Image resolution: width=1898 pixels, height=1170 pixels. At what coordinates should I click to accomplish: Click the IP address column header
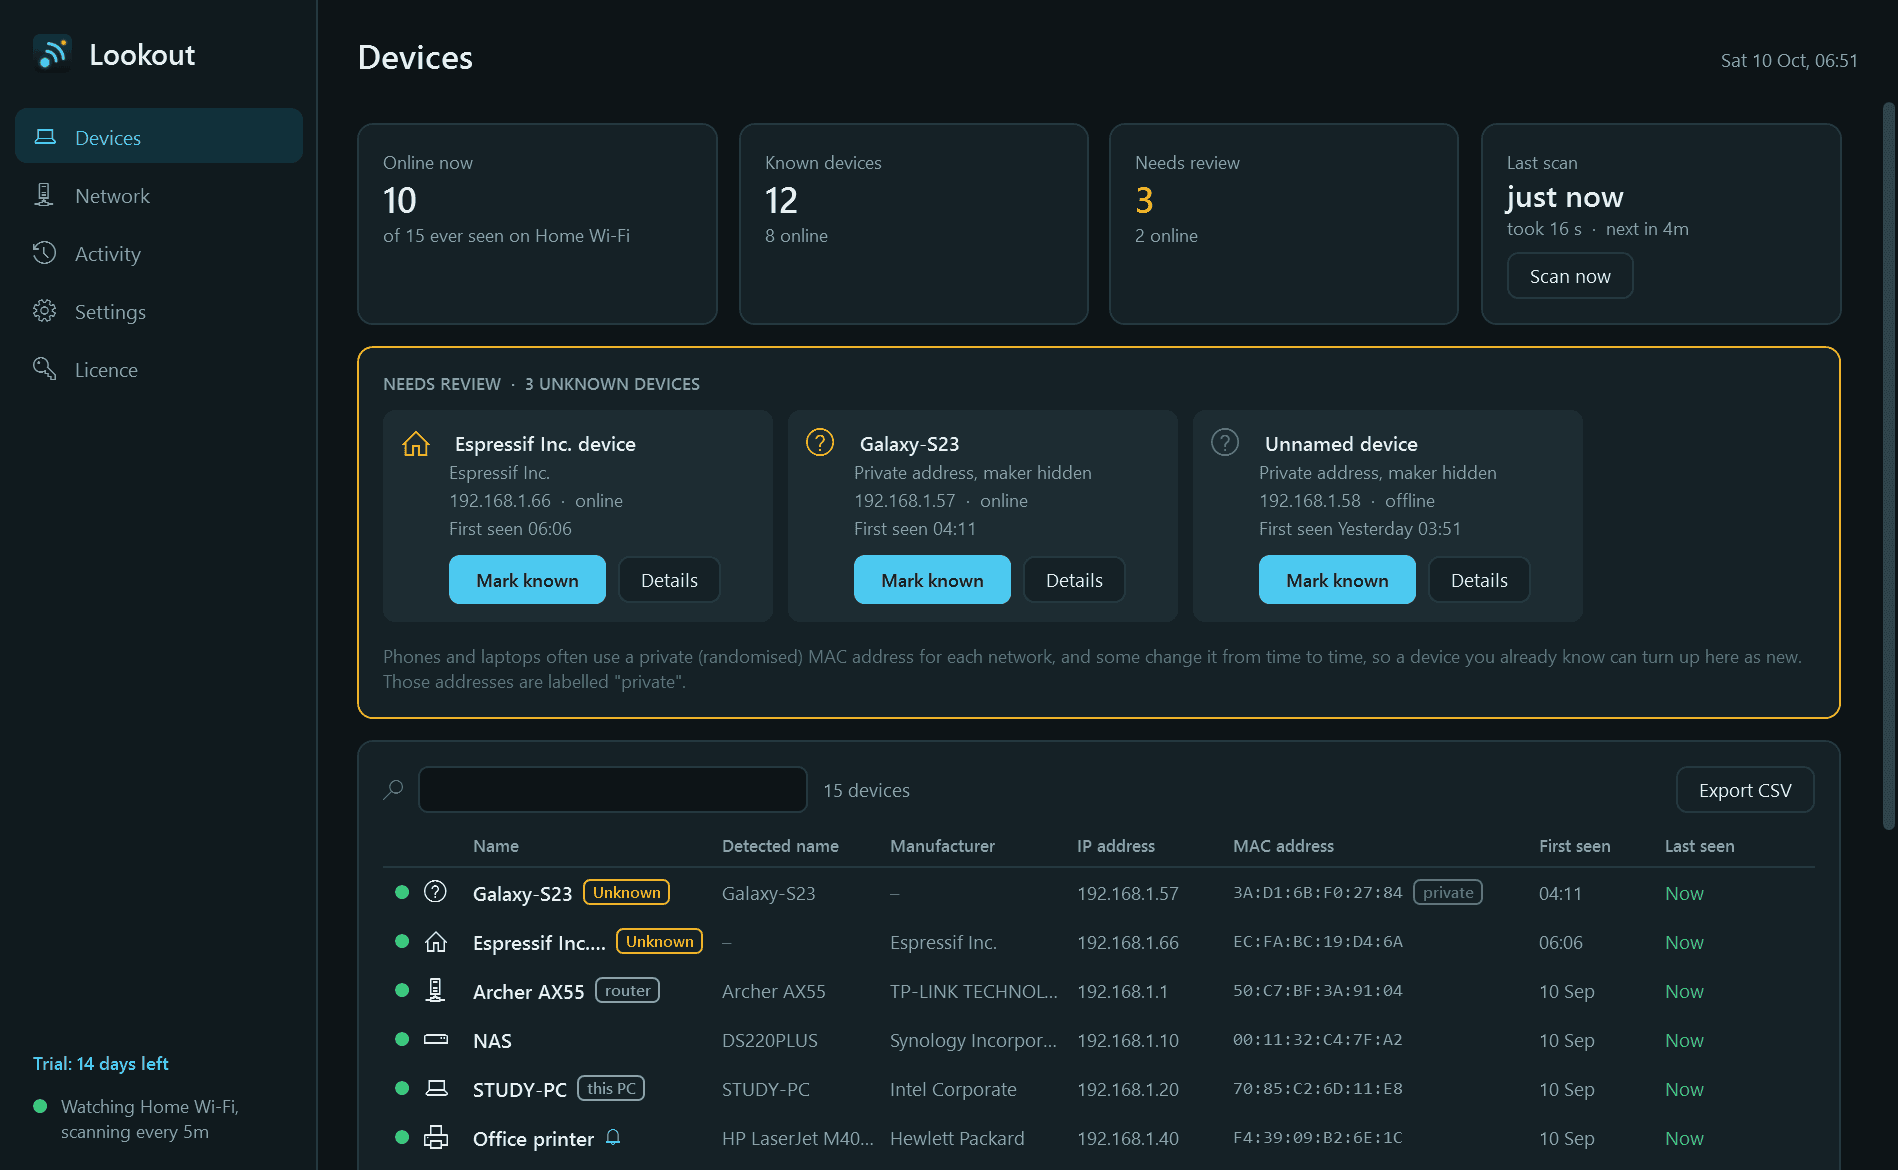coord(1116,846)
